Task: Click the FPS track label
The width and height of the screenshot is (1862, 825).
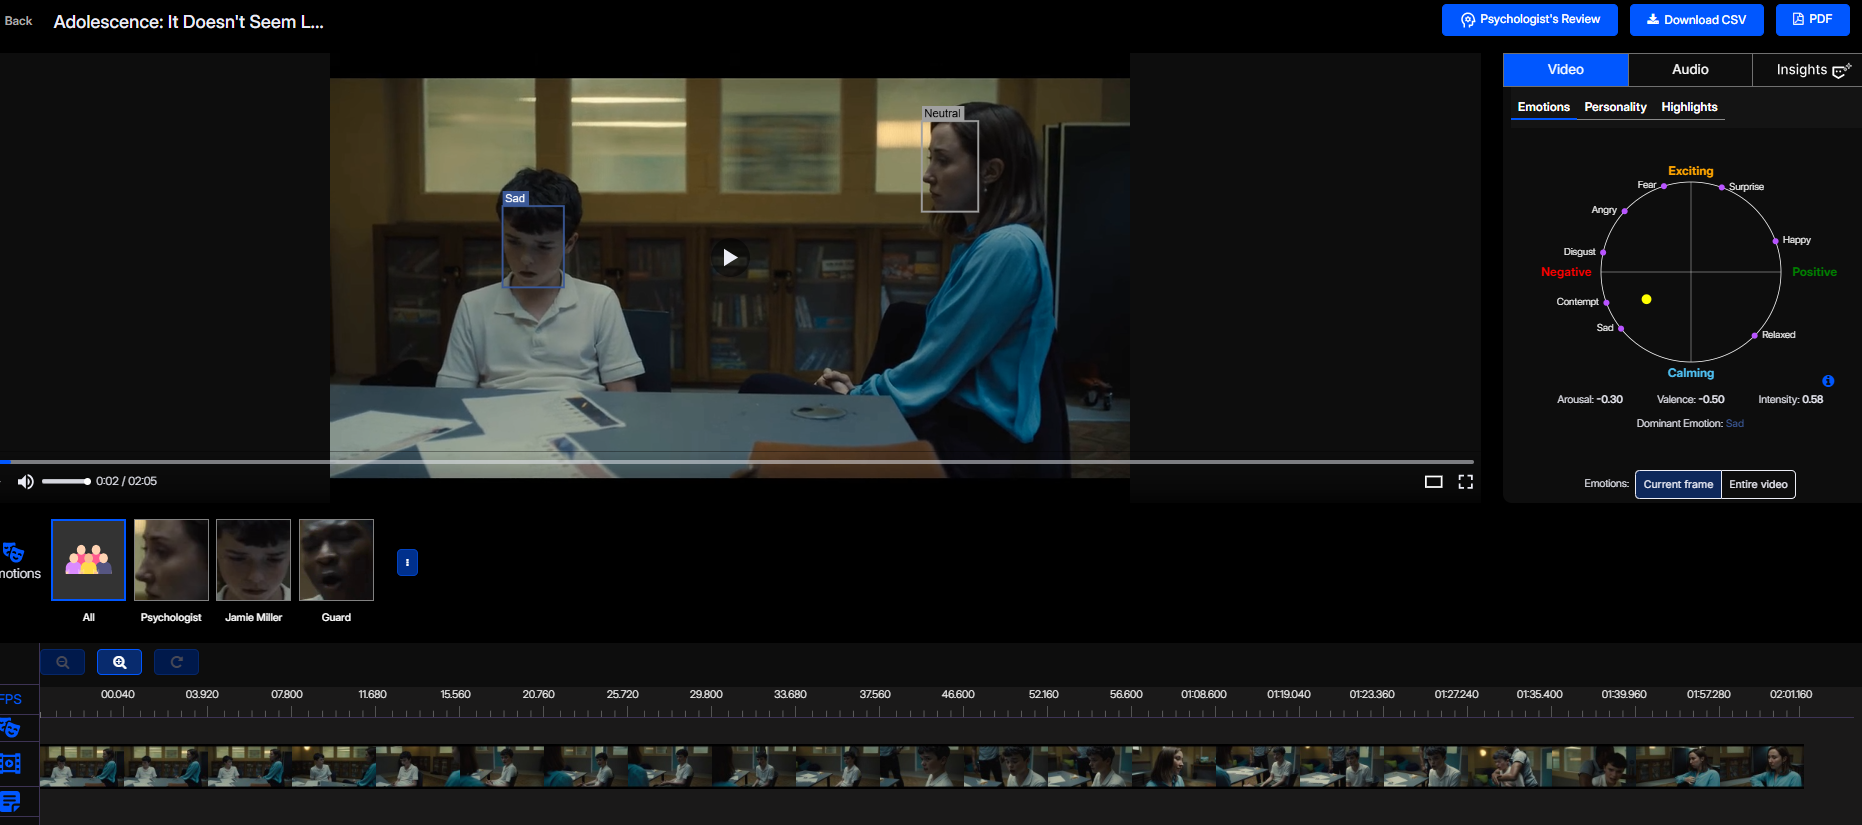Action: pos(11,699)
